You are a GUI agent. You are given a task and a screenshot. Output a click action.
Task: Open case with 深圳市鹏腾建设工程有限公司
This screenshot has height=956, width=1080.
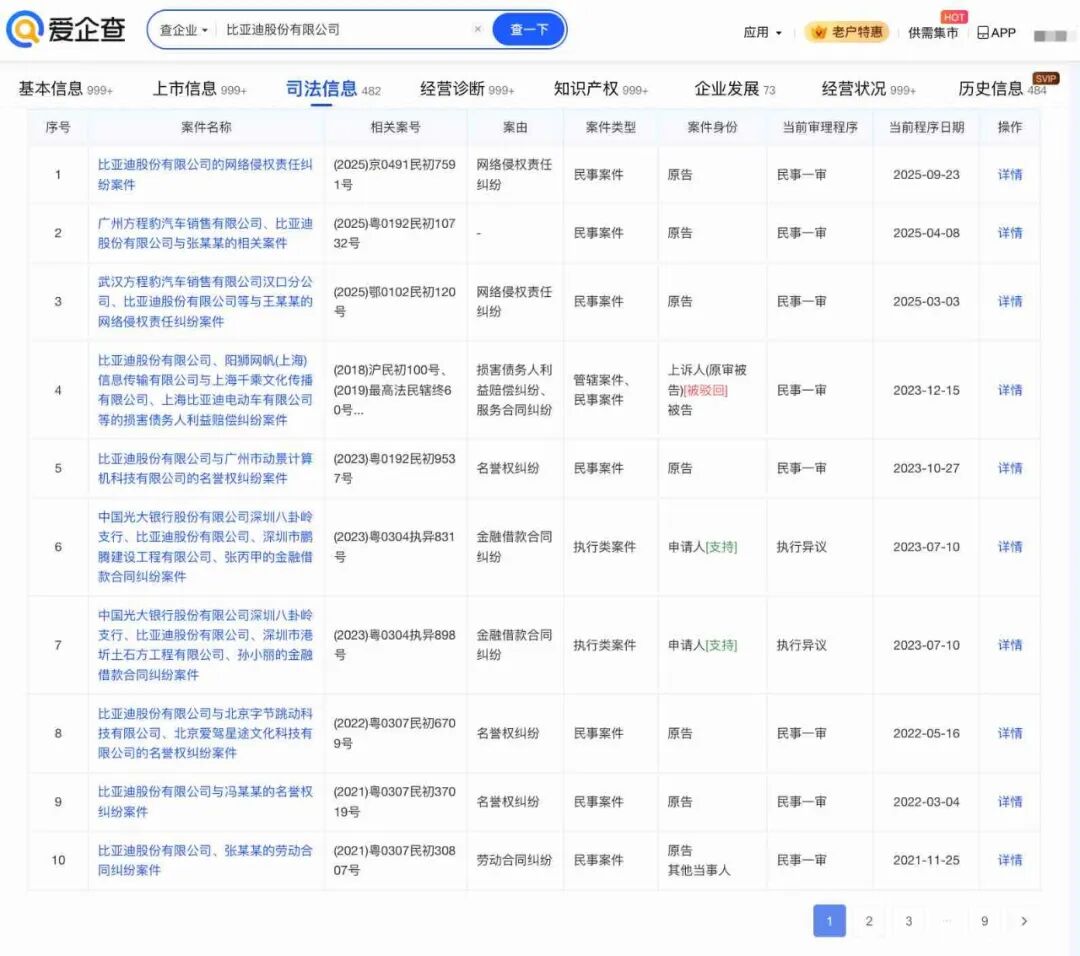coord(205,546)
